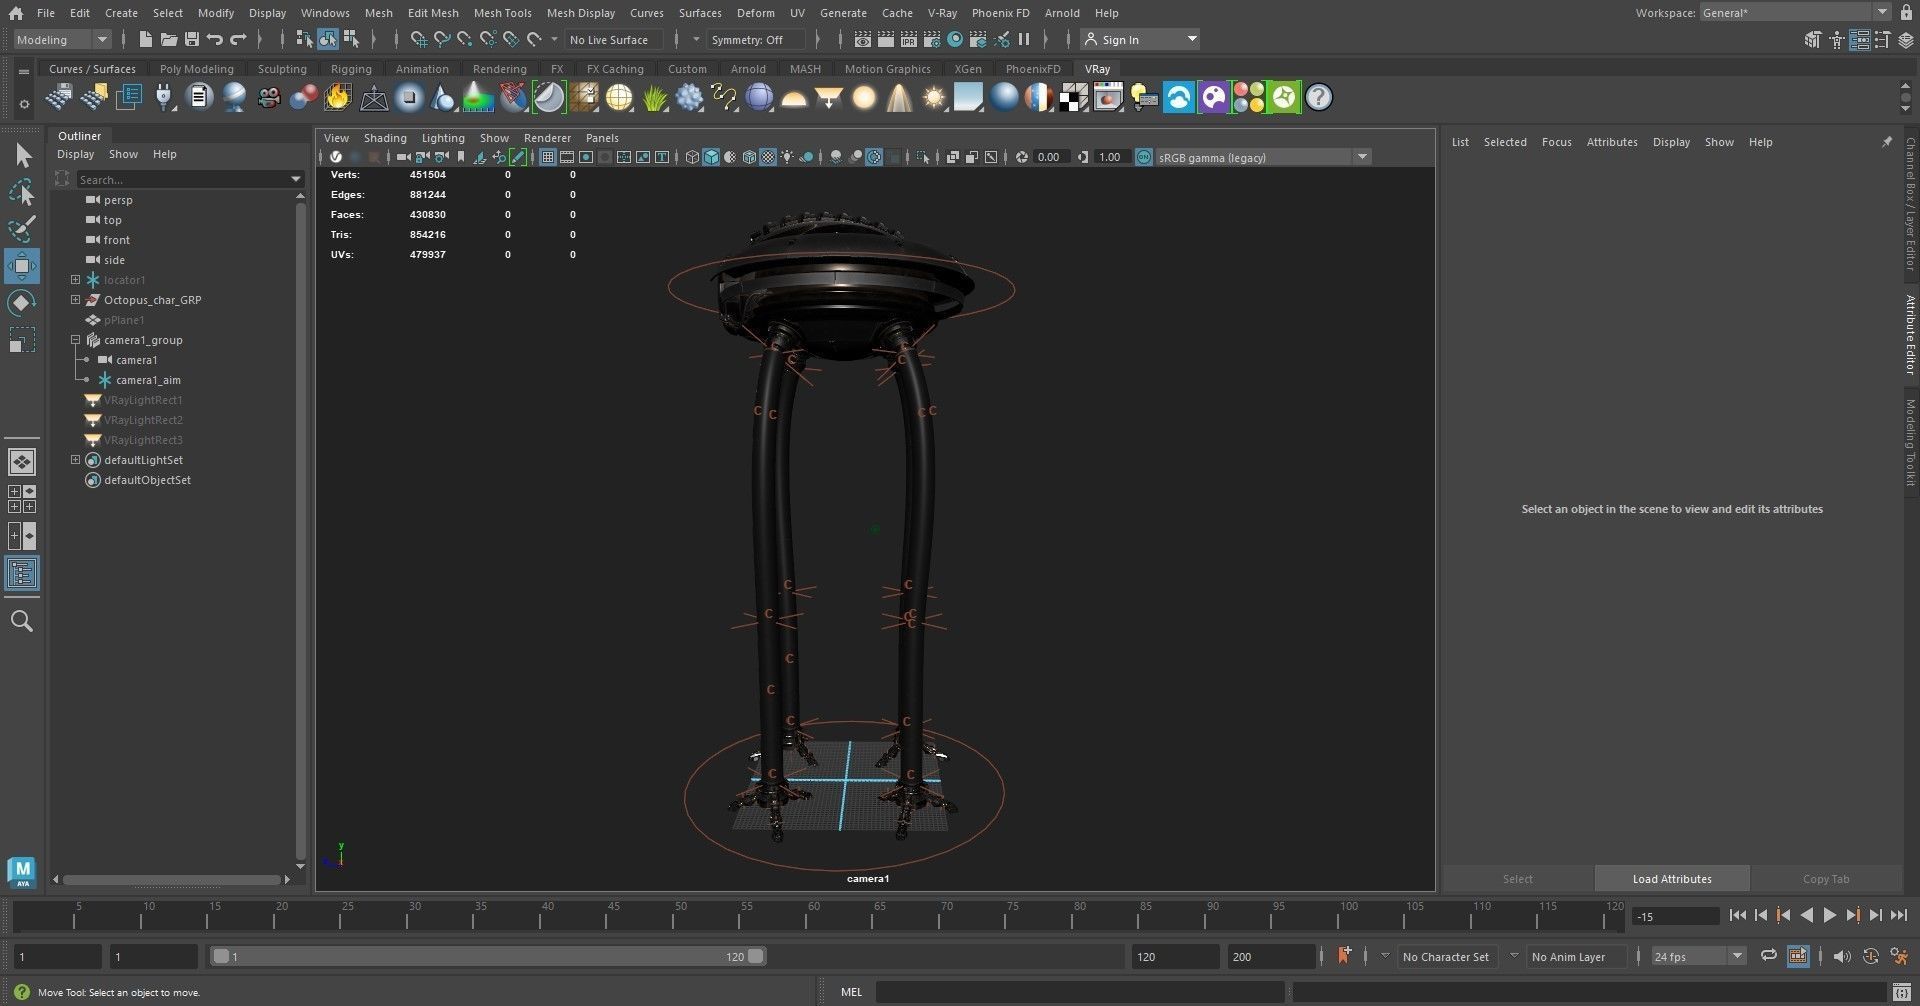Click the Undo arrow in status line
Image resolution: width=1920 pixels, height=1006 pixels.
(214, 39)
